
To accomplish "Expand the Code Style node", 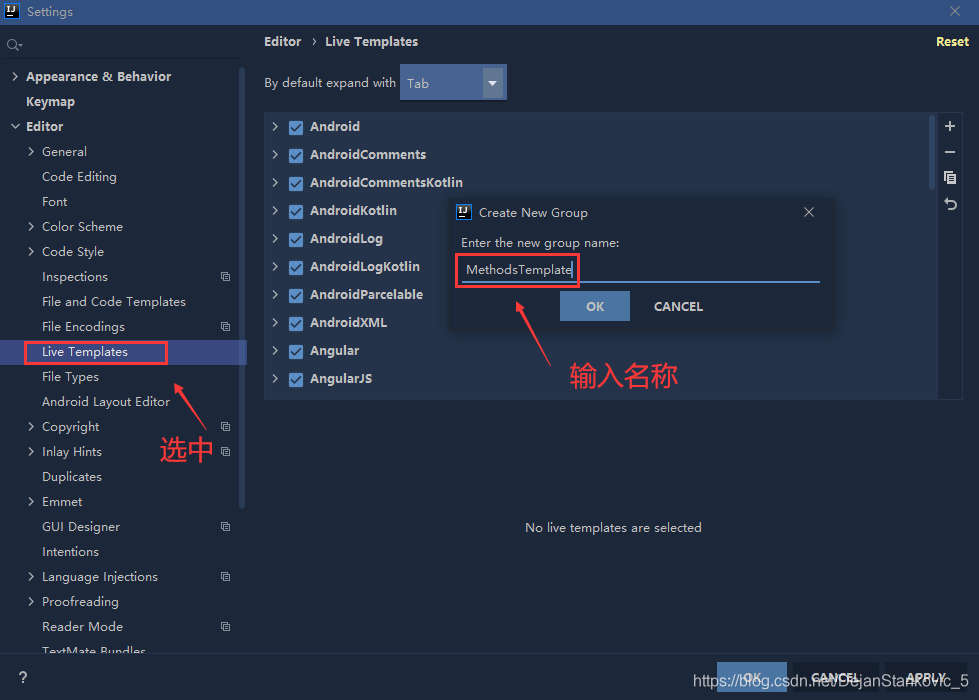I will [31, 251].
